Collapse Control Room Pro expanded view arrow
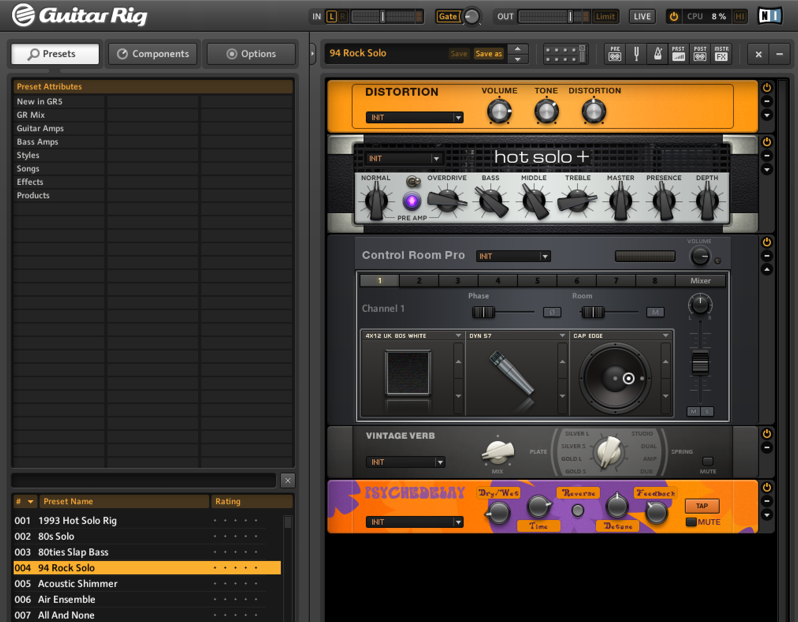The height and width of the screenshot is (622, 798). tap(766, 269)
